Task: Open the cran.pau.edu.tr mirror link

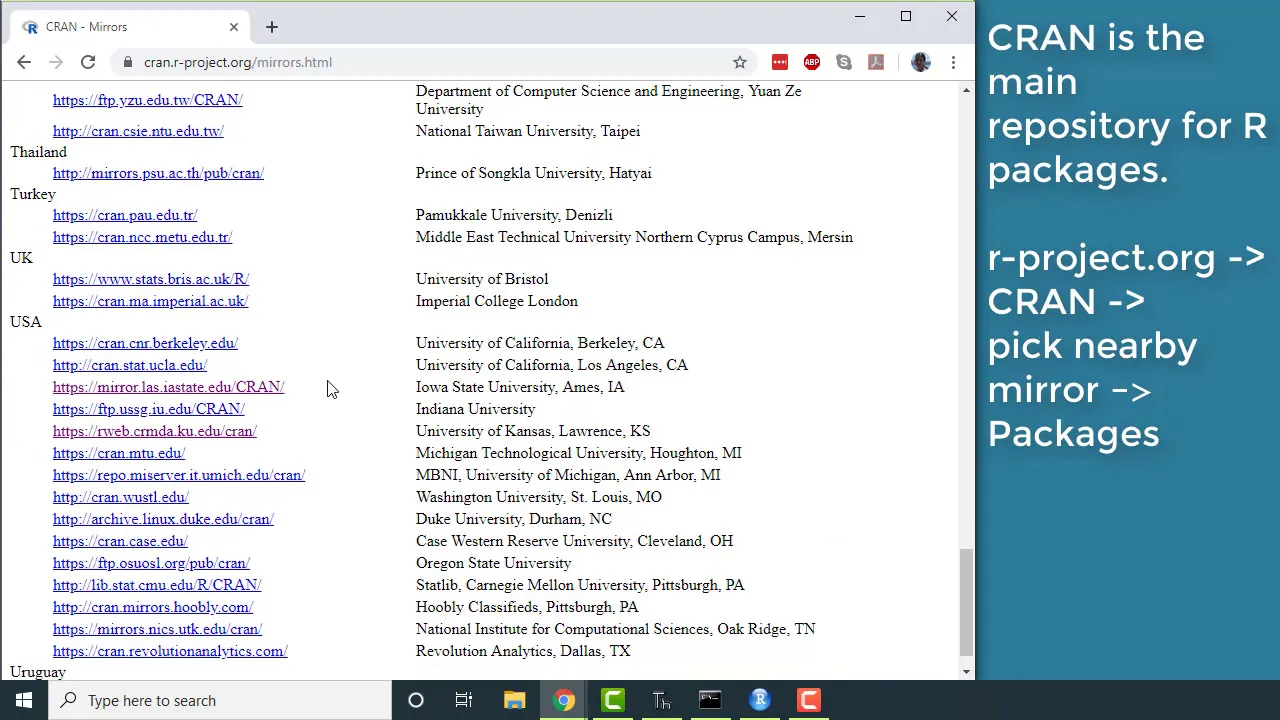Action: [125, 215]
